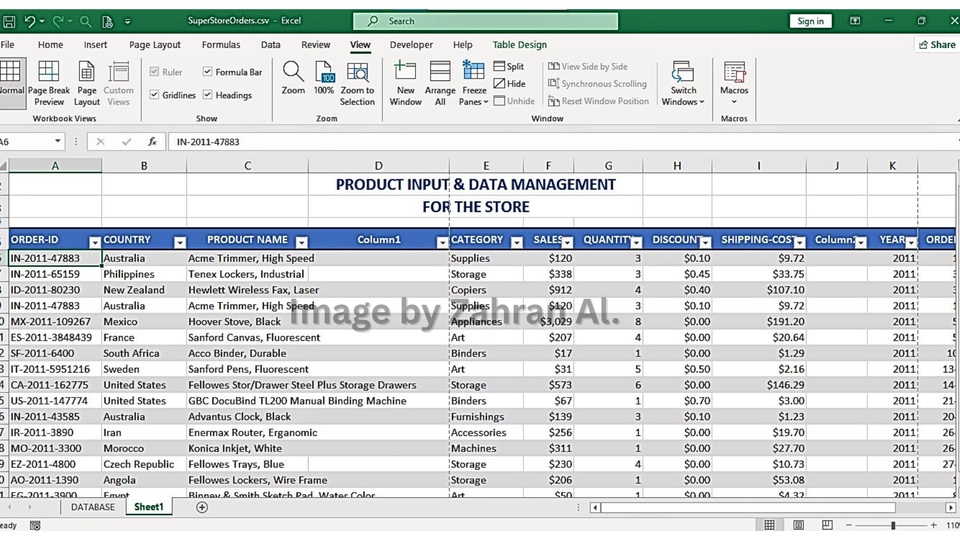Open a New Window
The height and width of the screenshot is (540, 960).
(405, 82)
